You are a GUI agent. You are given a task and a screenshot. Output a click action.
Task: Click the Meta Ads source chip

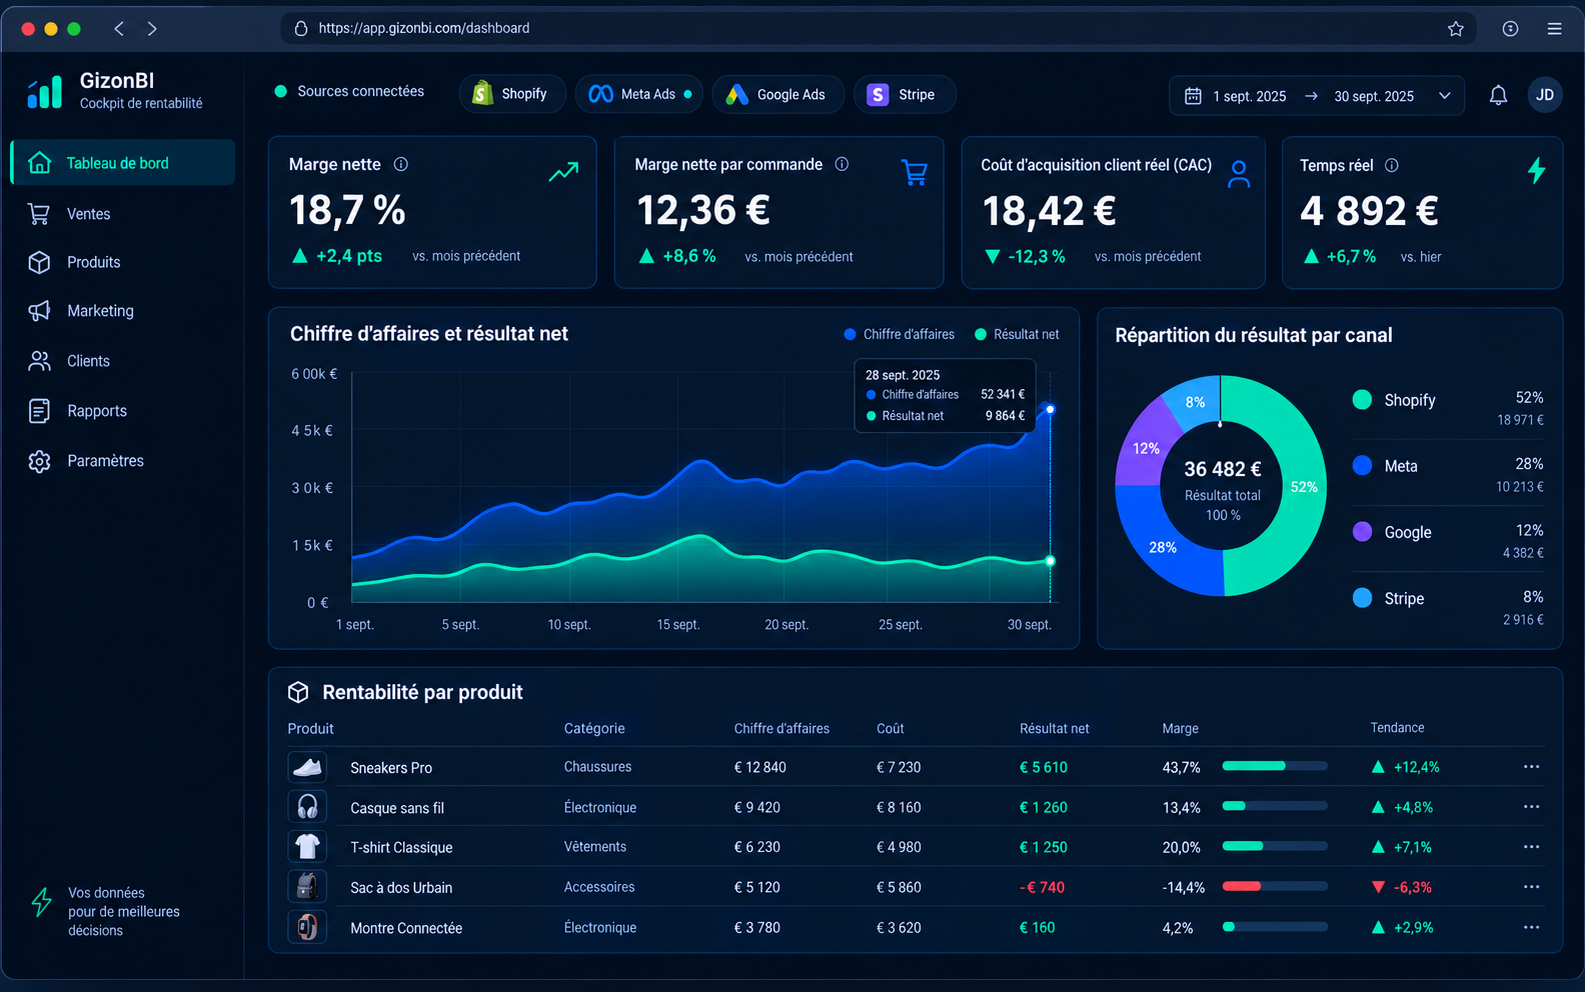(x=638, y=94)
